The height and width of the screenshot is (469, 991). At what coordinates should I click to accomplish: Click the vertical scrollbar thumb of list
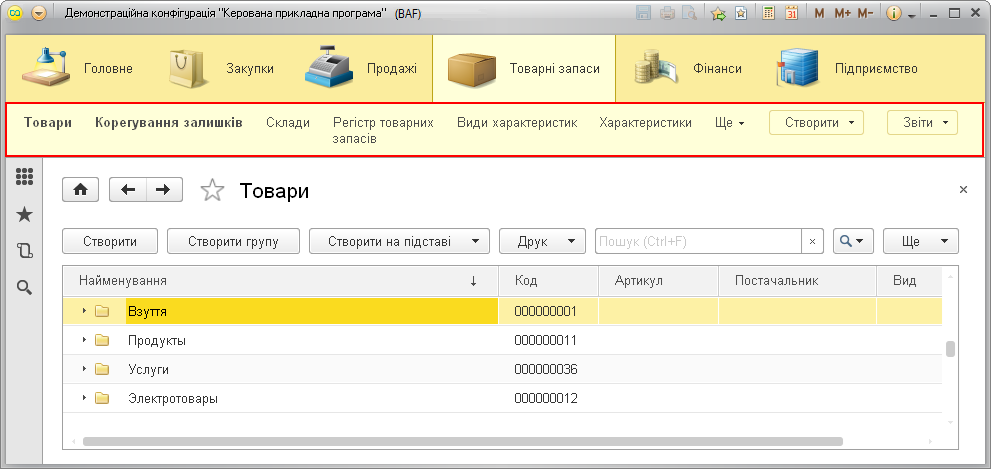(x=949, y=349)
